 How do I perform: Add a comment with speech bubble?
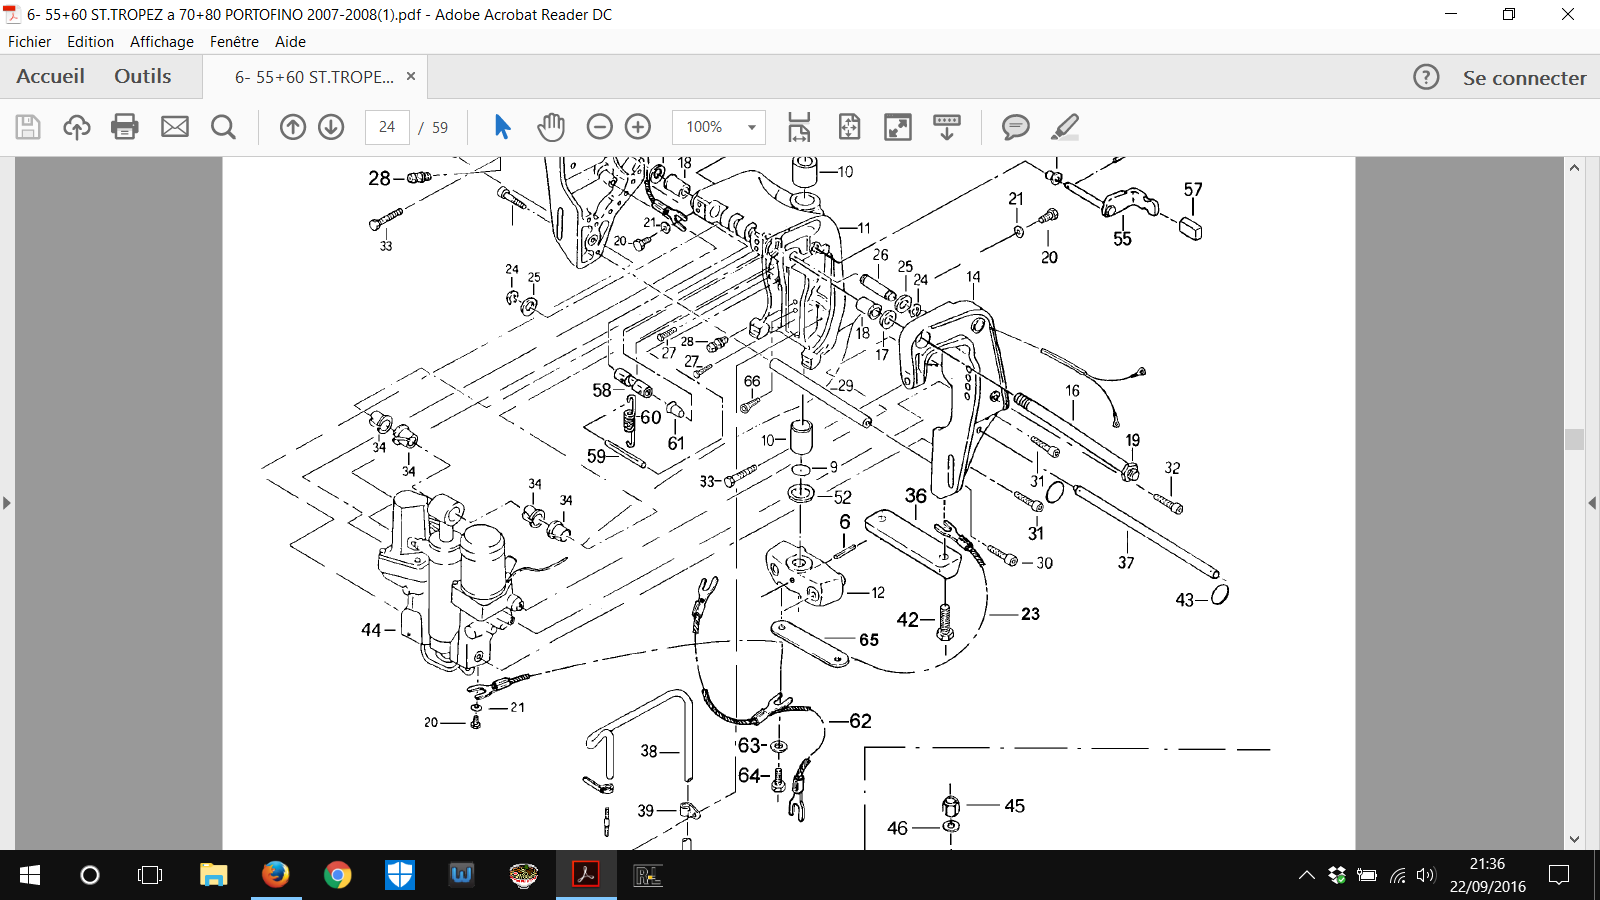[x=1016, y=127]
